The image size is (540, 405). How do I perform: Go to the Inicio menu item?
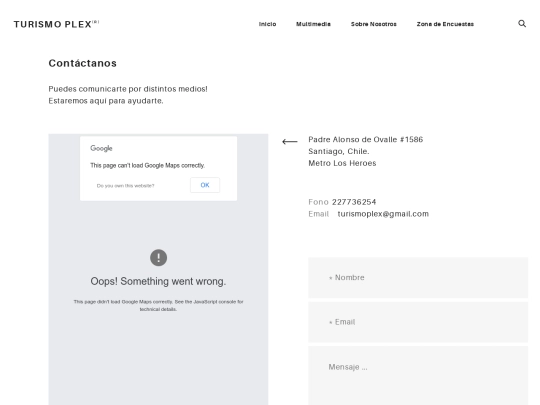[x=268, y=24]
